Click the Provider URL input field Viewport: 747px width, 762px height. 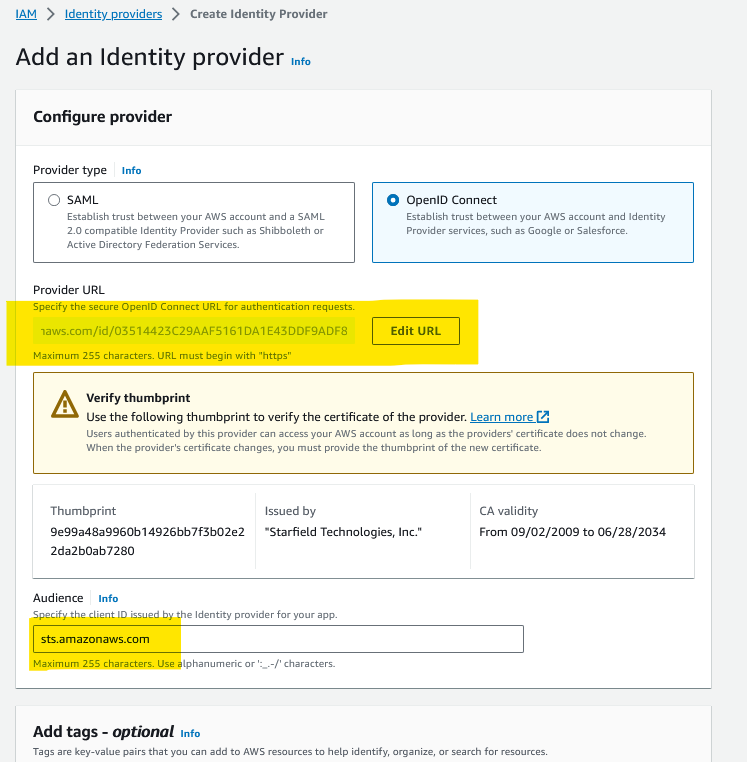pos(194,331)
